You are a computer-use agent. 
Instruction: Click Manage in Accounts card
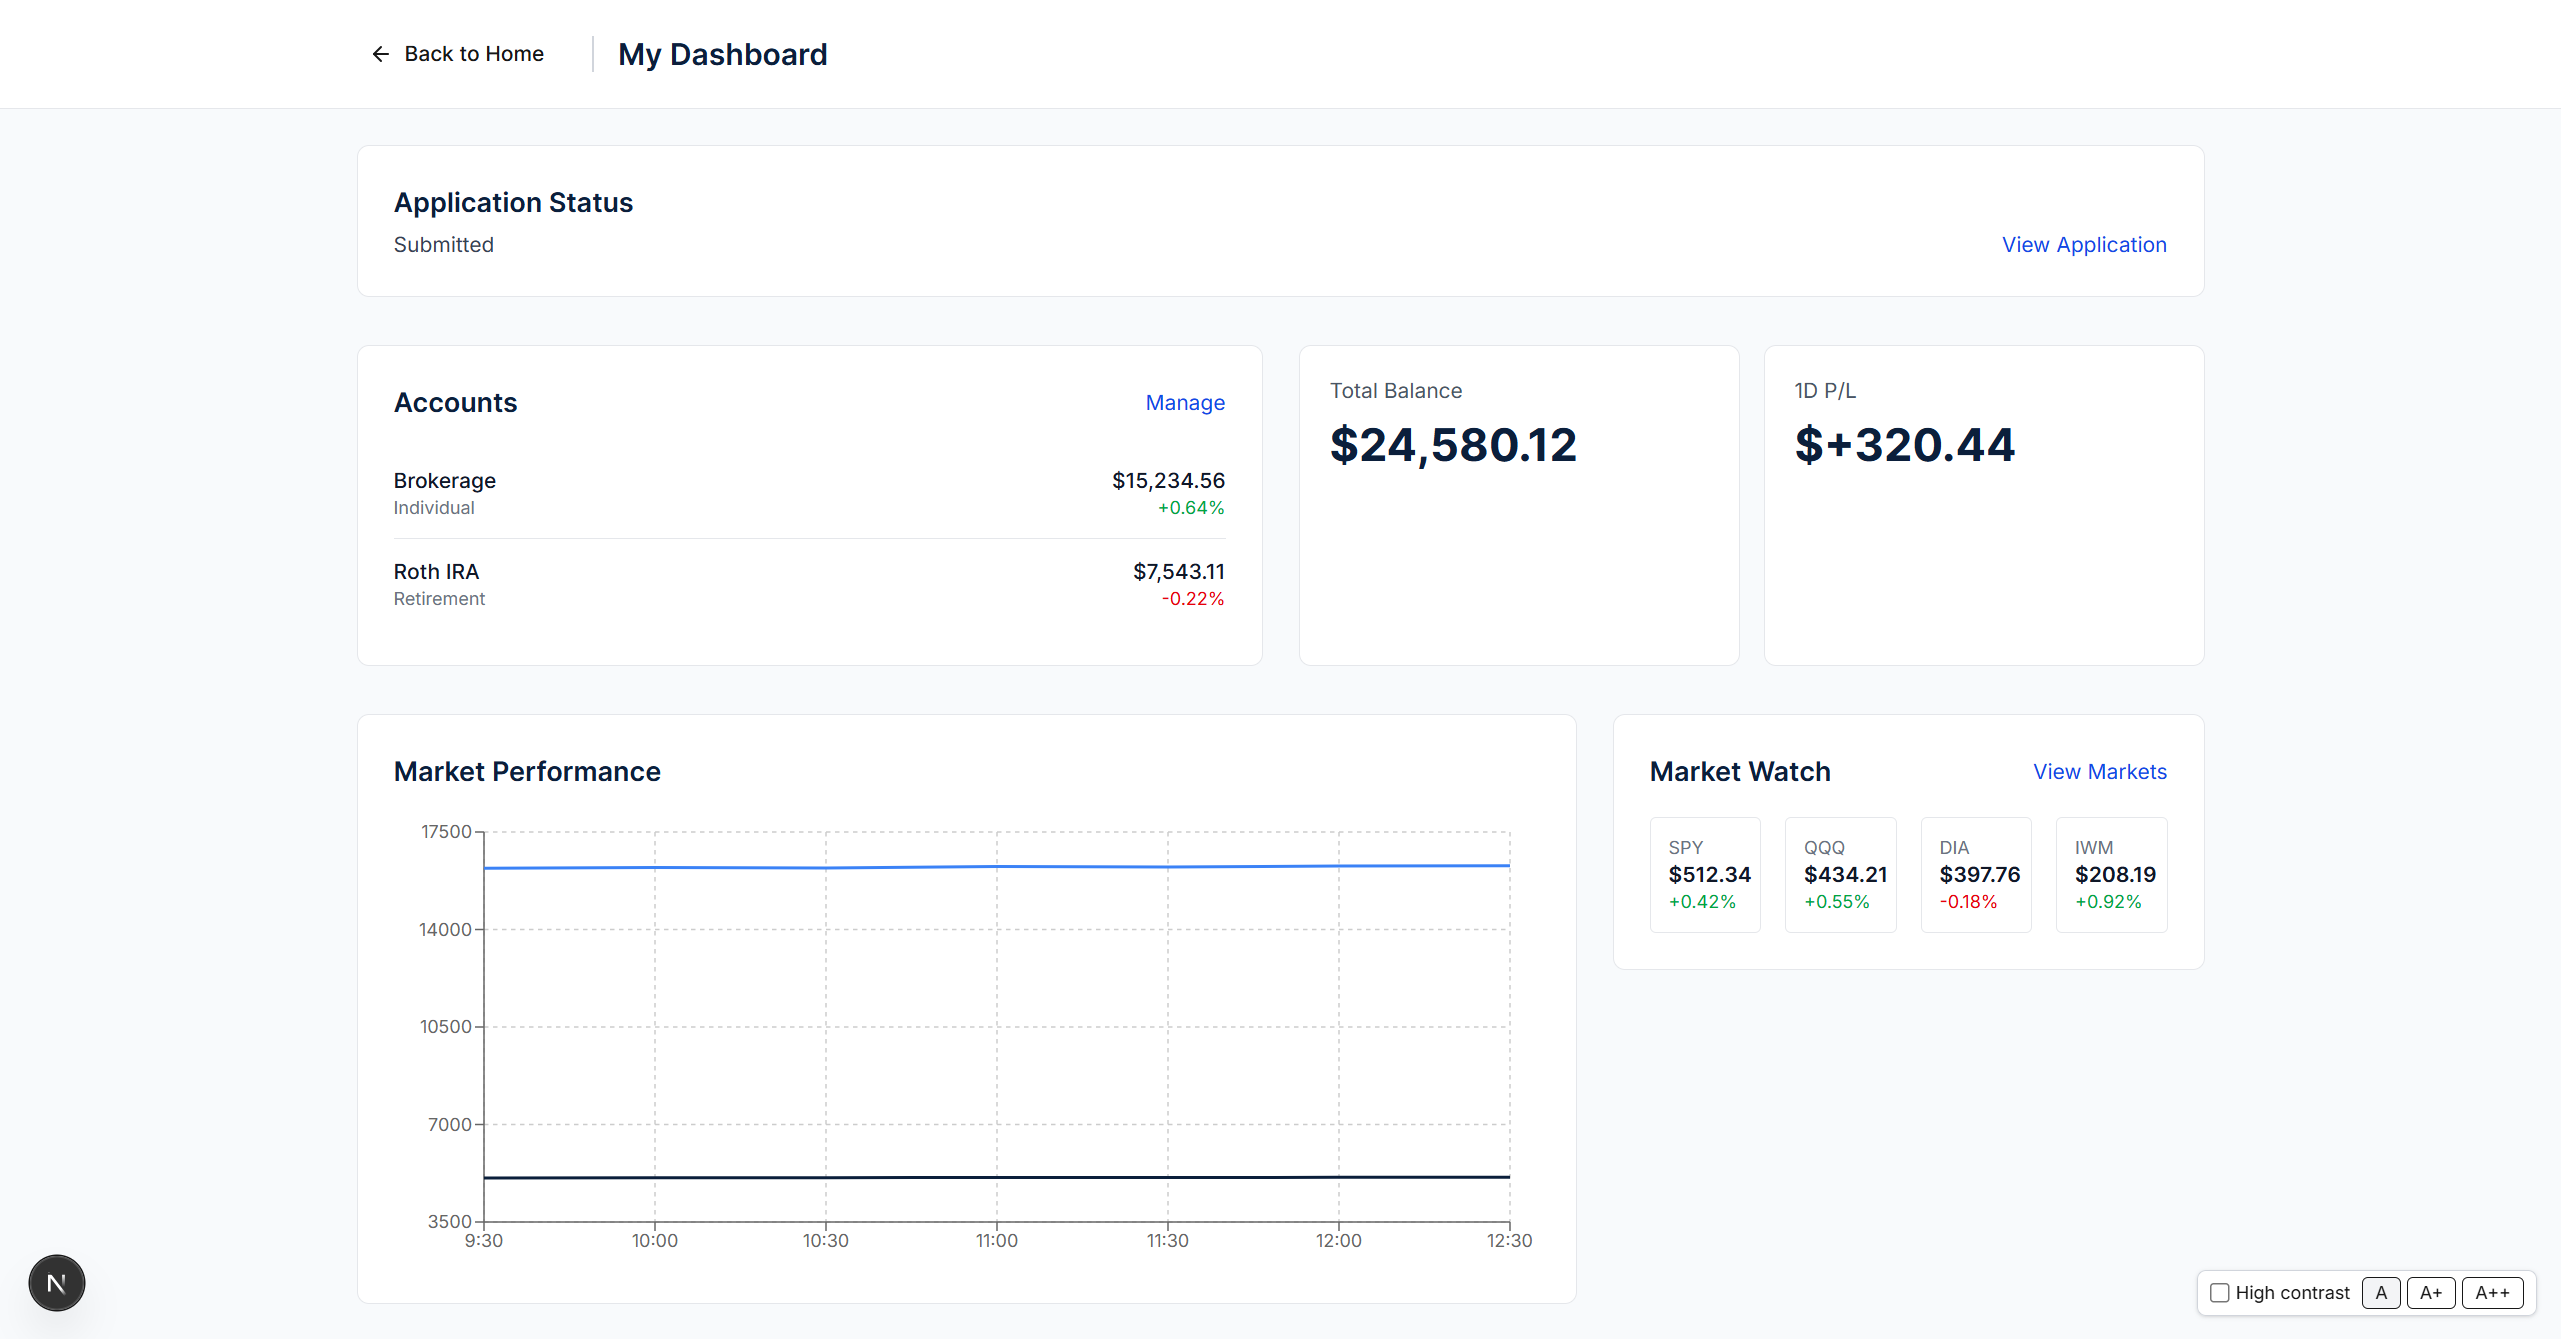pos(1184,402)
